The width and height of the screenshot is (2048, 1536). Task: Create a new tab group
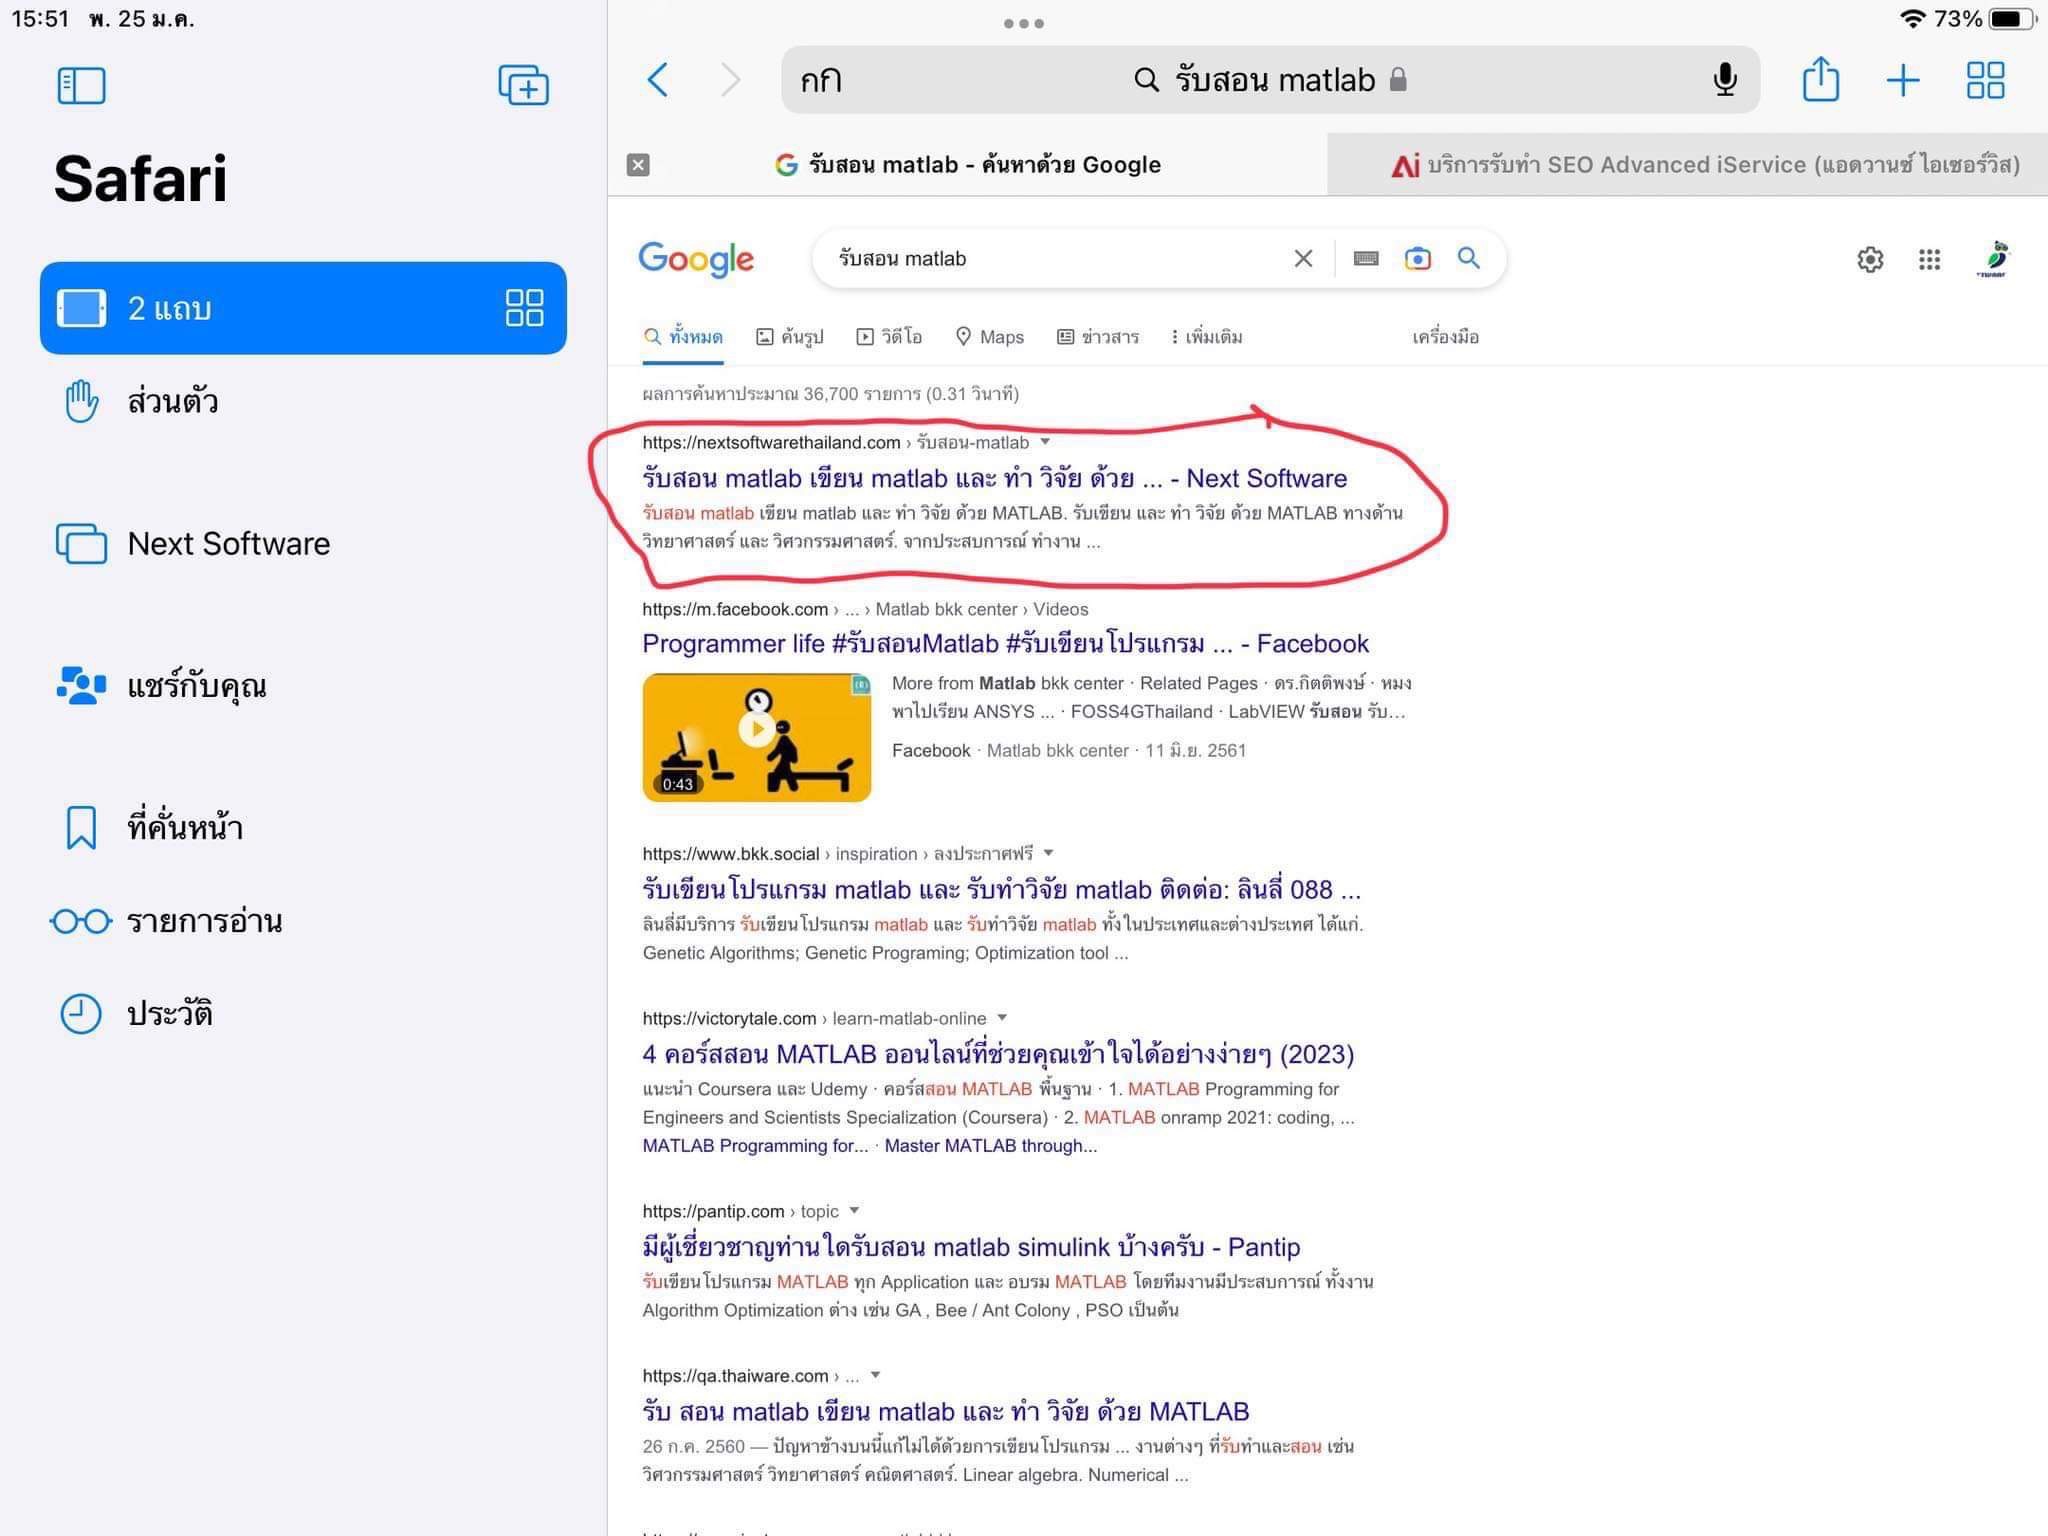(x=523, y=85)
